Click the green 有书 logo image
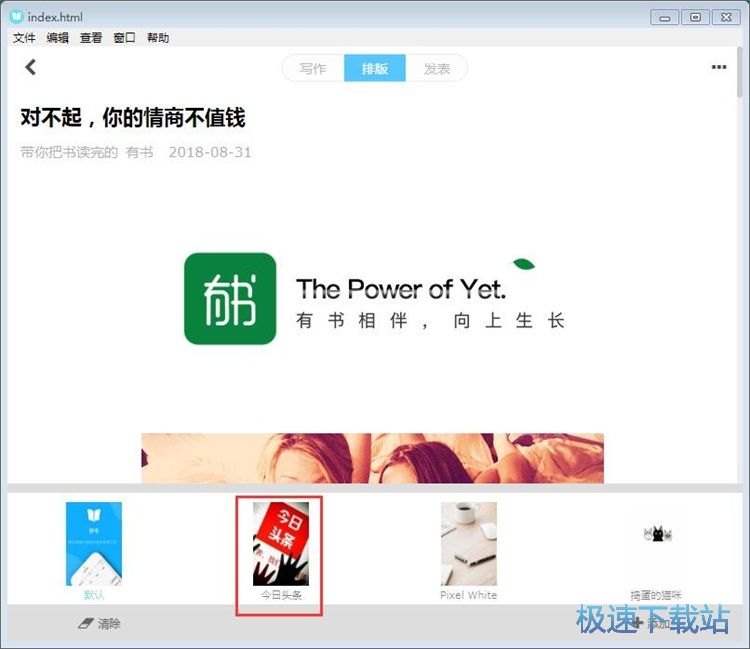750x649 pixels. (230, 298)
